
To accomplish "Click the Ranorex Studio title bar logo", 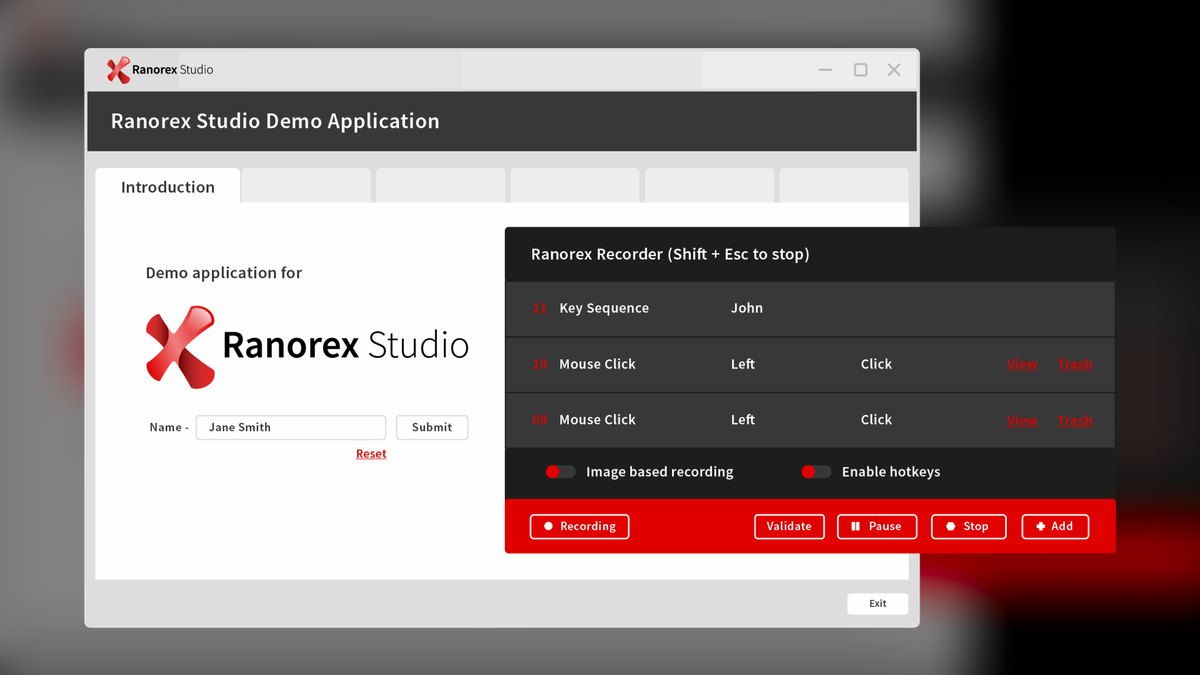I will click(x=160, y=70).
